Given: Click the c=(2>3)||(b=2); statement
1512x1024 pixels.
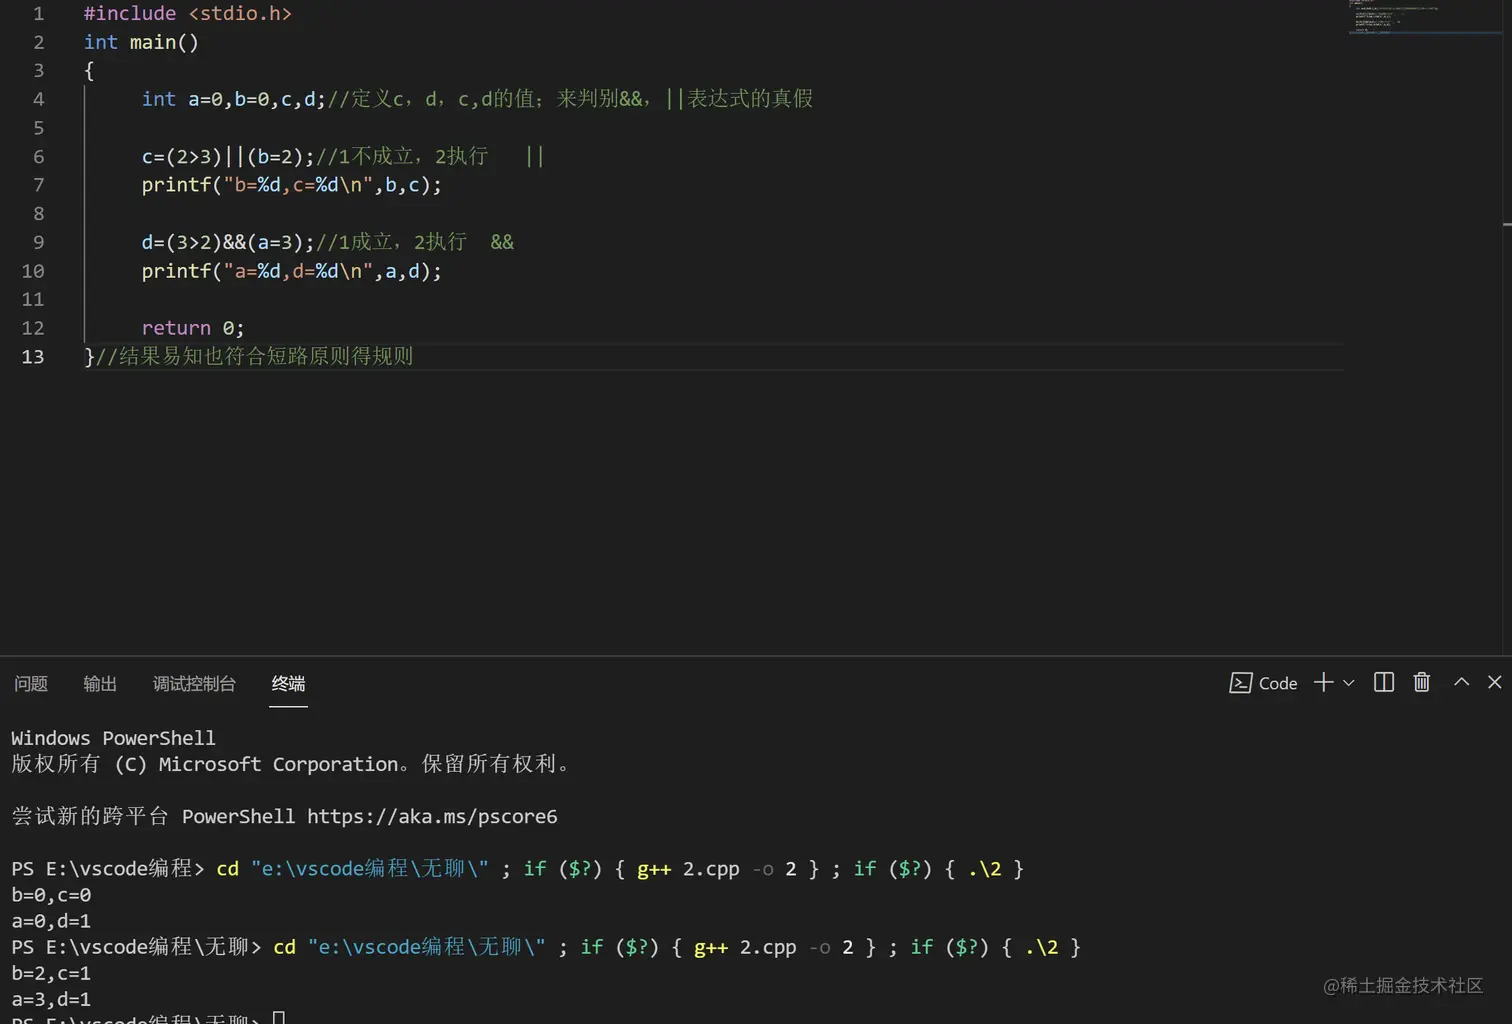Looking at the screenshot, I should 228,157.
